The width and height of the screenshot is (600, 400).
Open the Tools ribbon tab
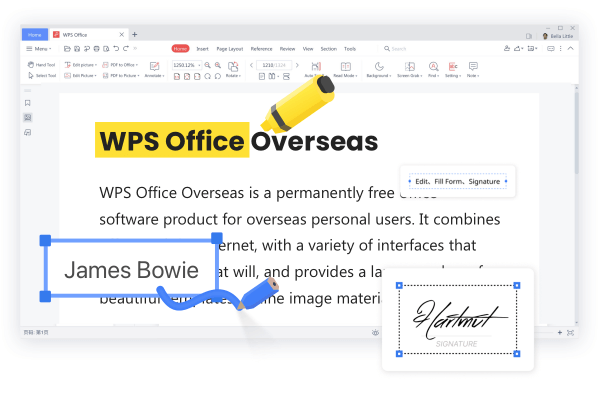(x=350, y=49)
